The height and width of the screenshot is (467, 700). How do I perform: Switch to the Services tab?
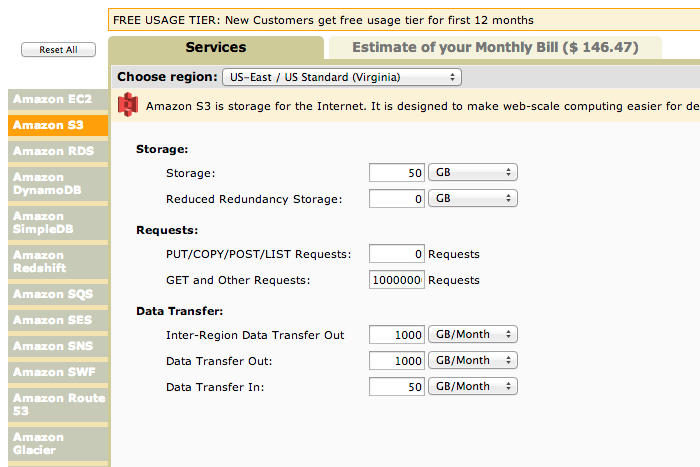216,47
